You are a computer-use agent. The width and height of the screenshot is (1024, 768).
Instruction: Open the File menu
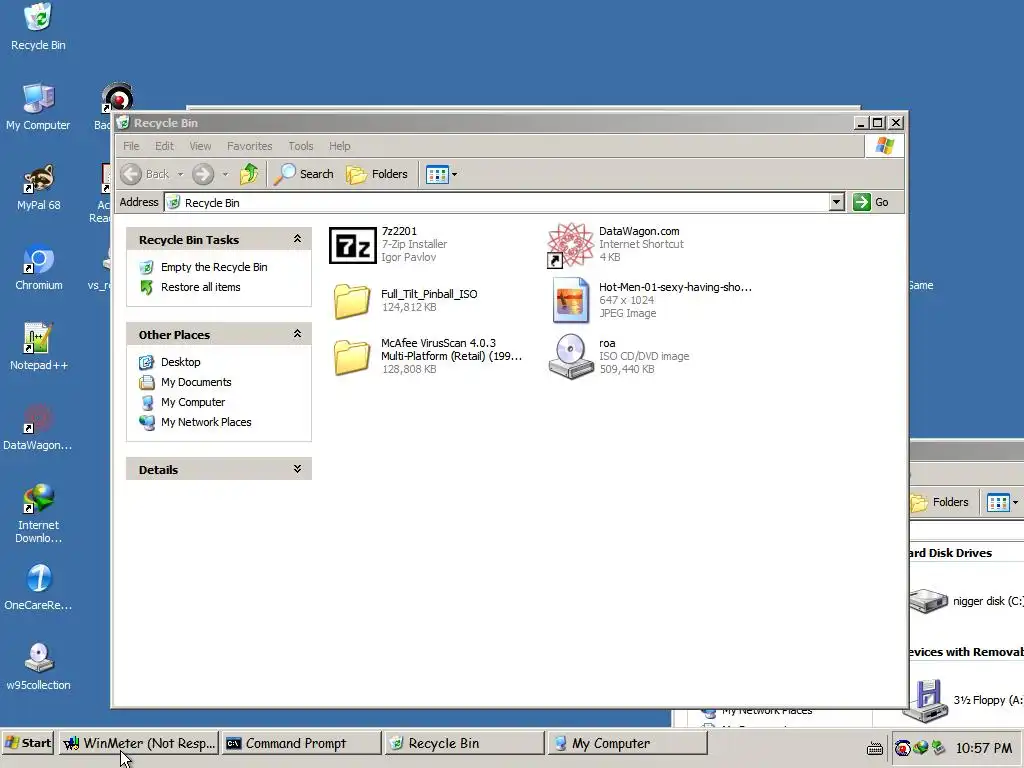(131, 146)
